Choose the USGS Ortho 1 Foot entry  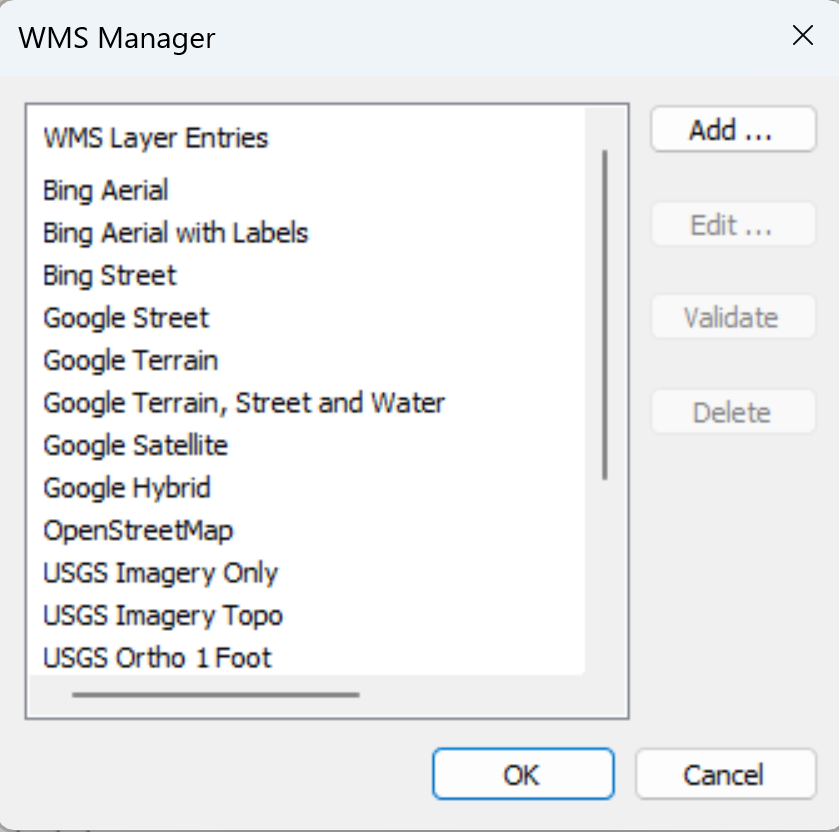point(157,658)
